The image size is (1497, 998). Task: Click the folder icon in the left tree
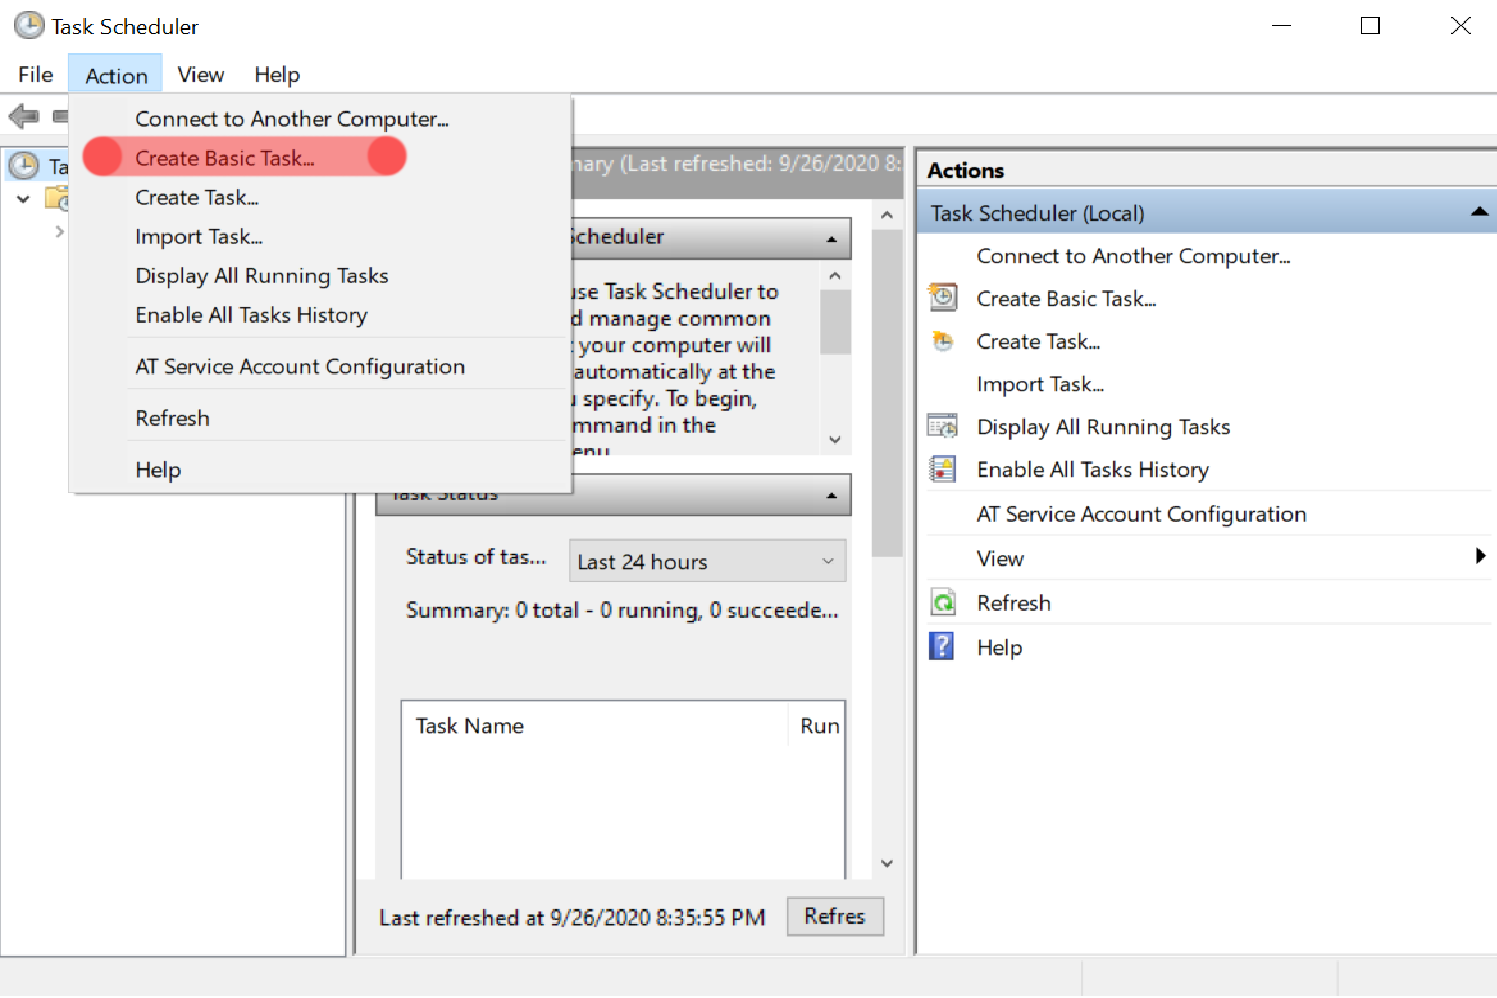click(x=57, y=199)
